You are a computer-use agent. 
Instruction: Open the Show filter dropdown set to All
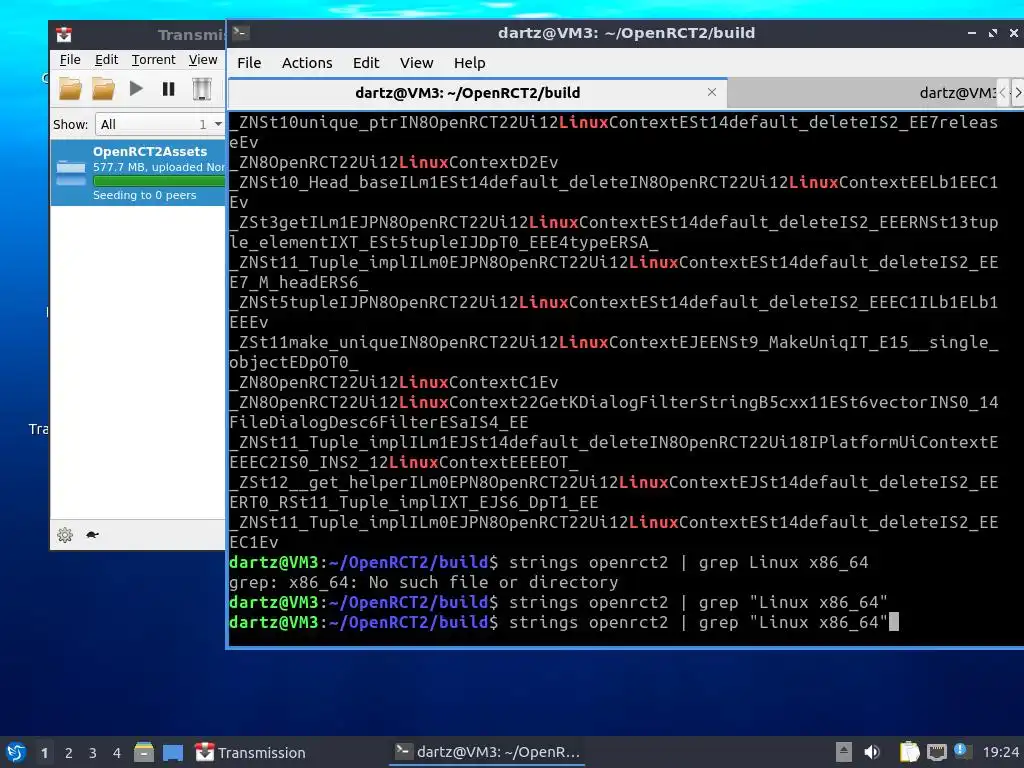(x=160, y=124)
